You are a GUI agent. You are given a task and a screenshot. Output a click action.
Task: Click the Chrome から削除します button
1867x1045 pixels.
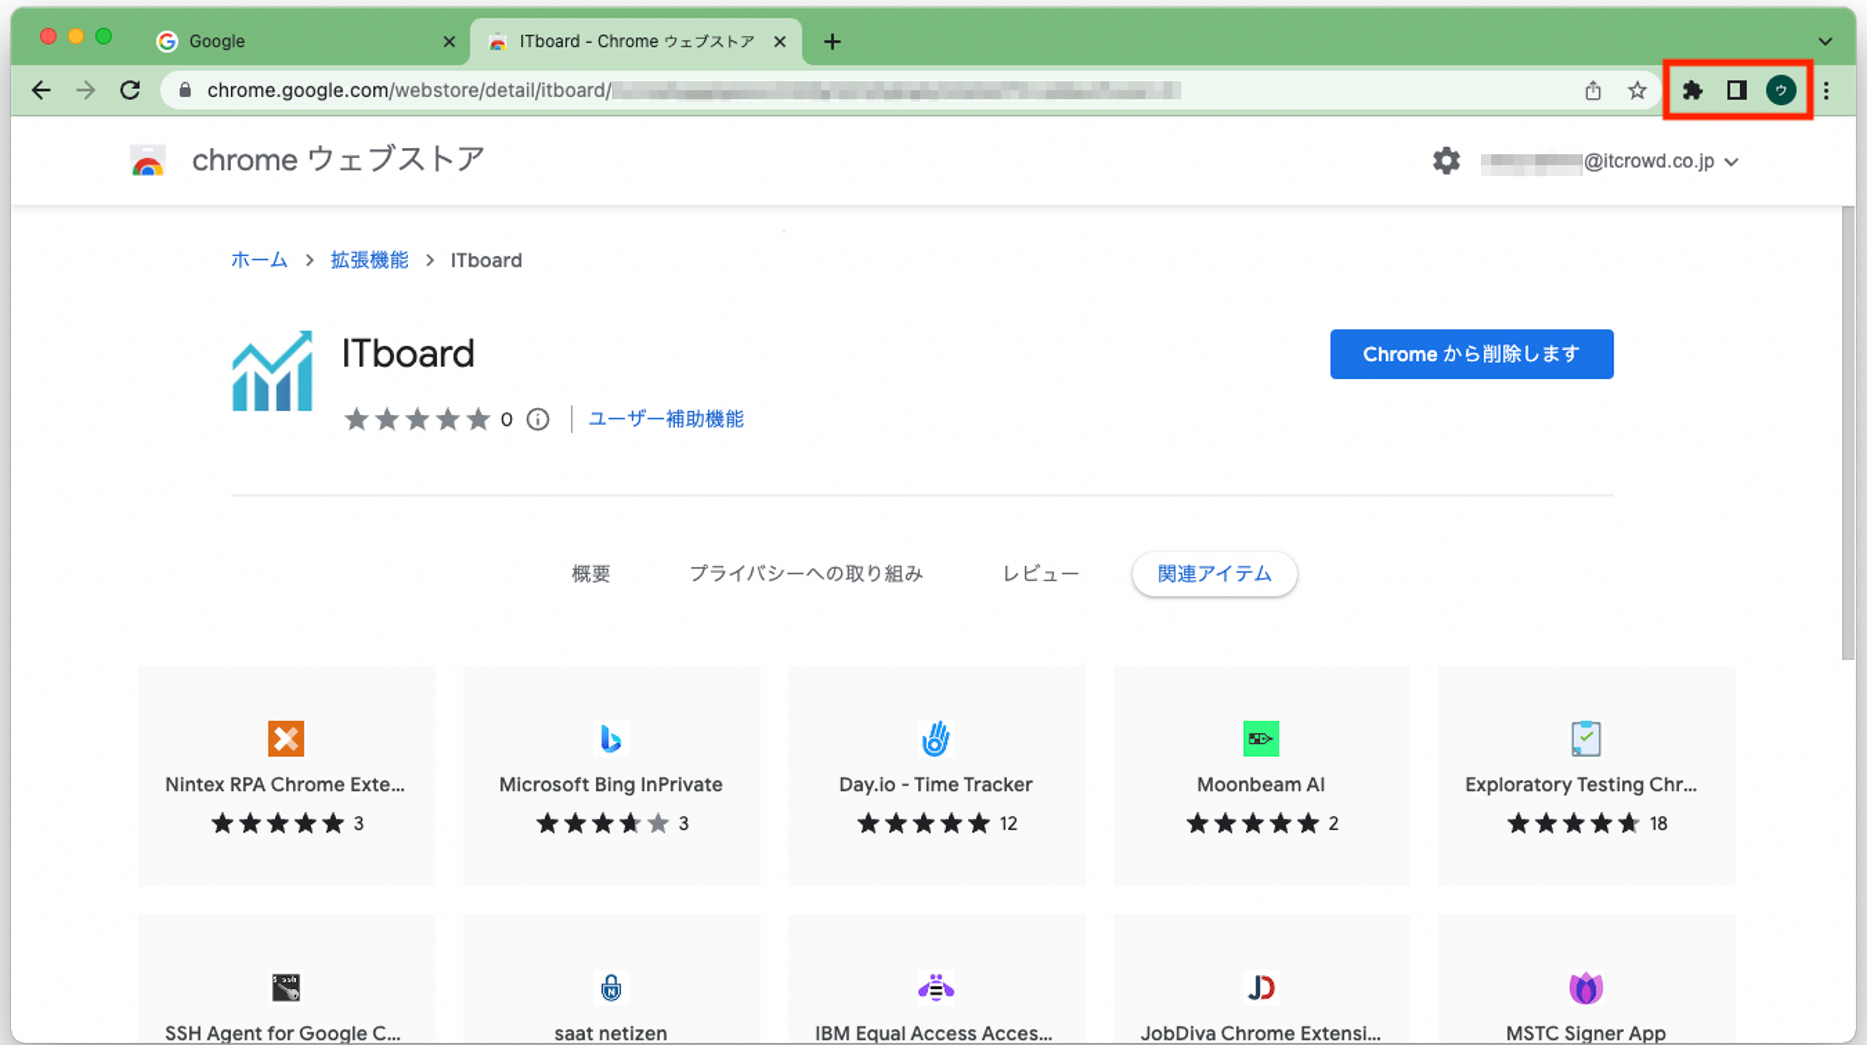pyautogui.click(x=1471, y=354)
